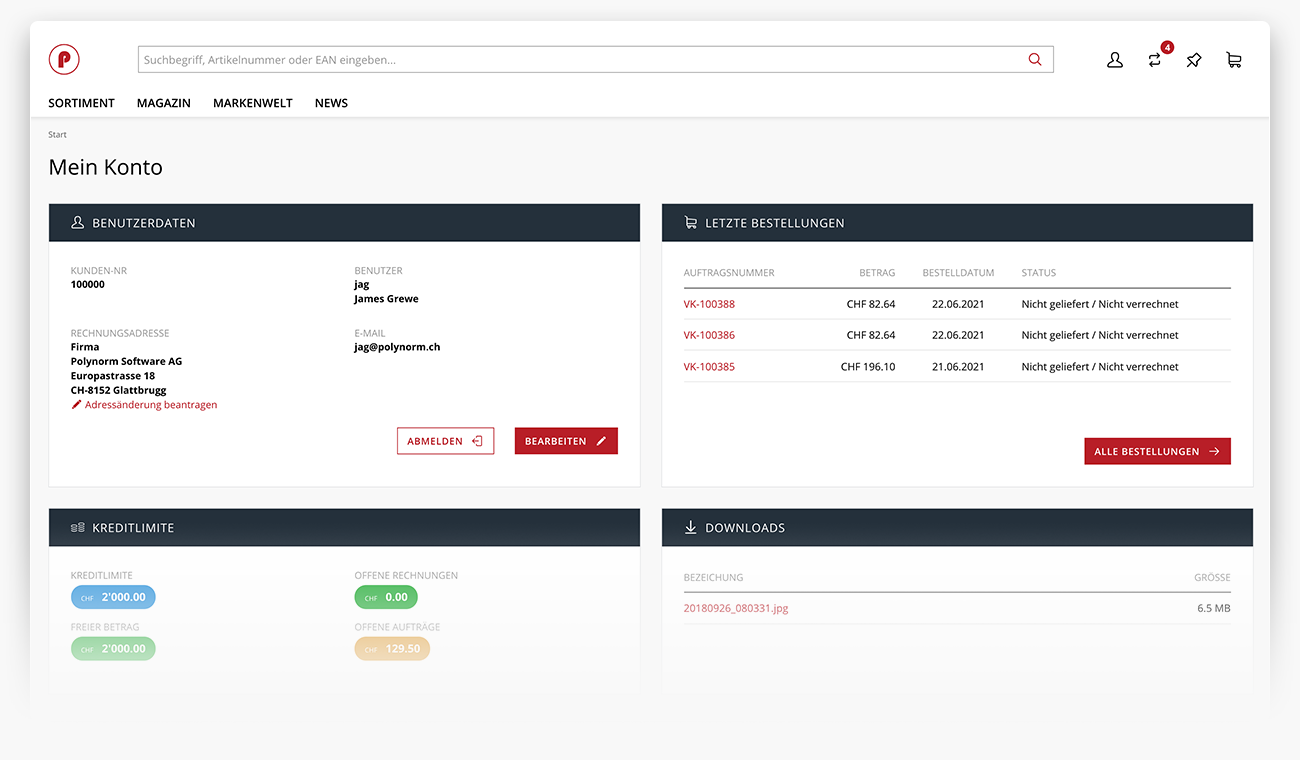Image resolution: width=1300 pixels, height=760 pixels.
Task: Click the Start breadcrumb
Action: (x=57, y=134)
